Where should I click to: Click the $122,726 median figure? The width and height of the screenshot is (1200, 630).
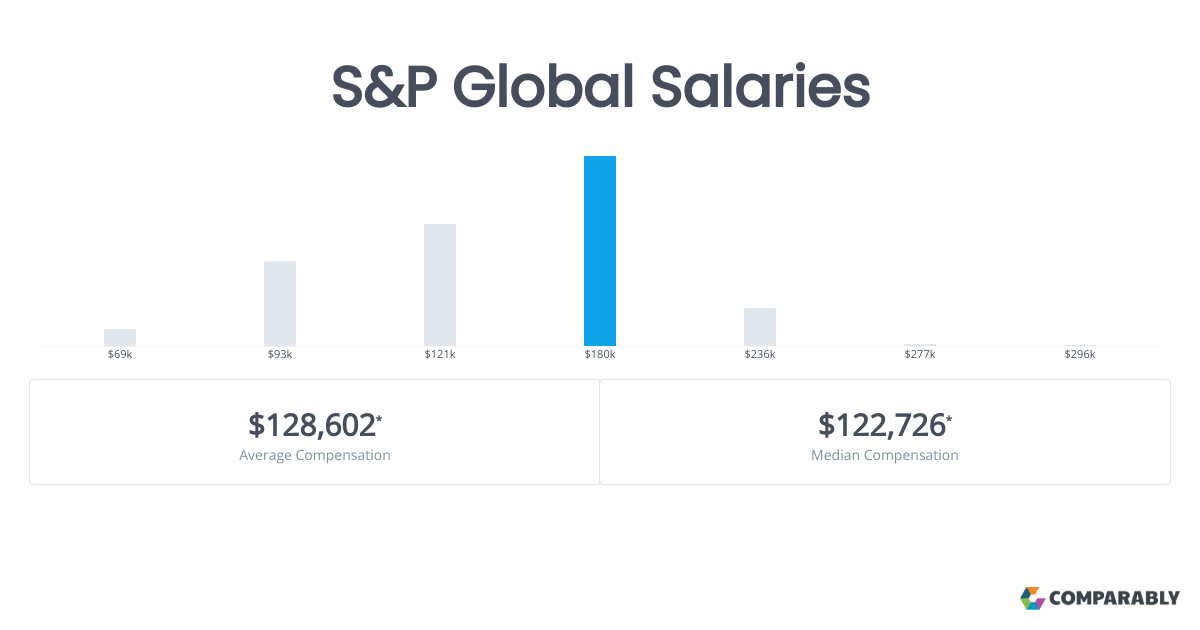point(883,425)
